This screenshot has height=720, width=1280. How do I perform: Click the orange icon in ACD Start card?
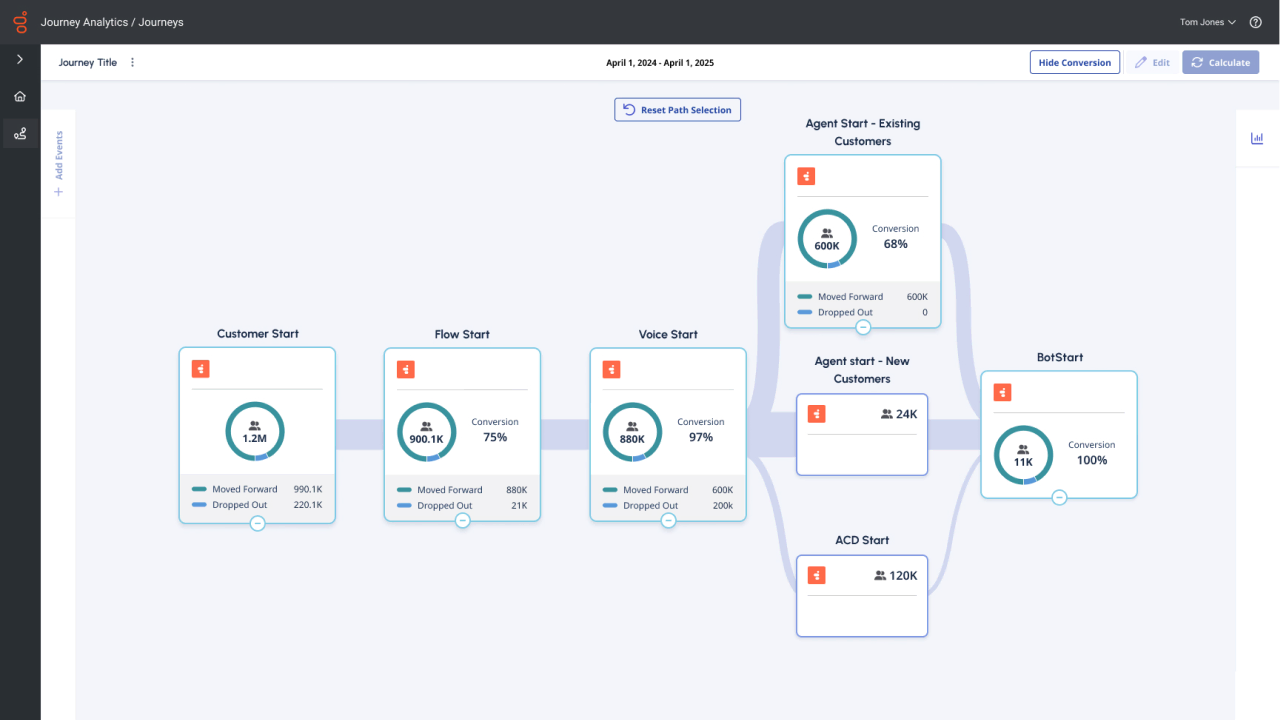point(817,576)
